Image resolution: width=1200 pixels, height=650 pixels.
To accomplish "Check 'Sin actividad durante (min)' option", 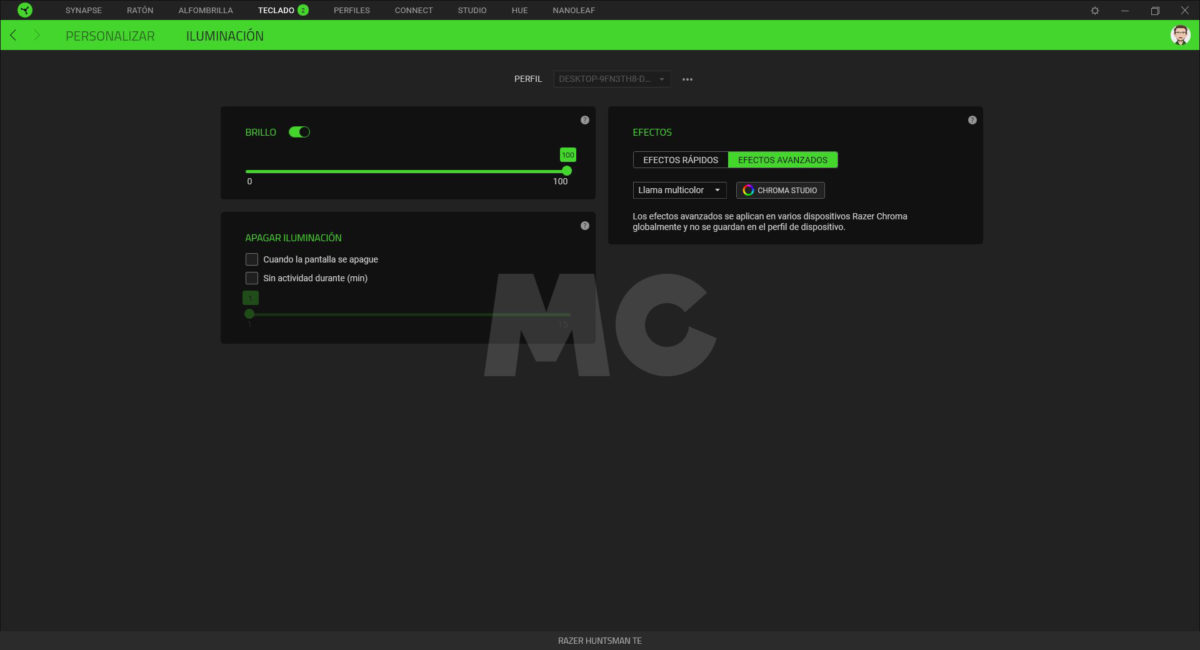I will point(252,278).
